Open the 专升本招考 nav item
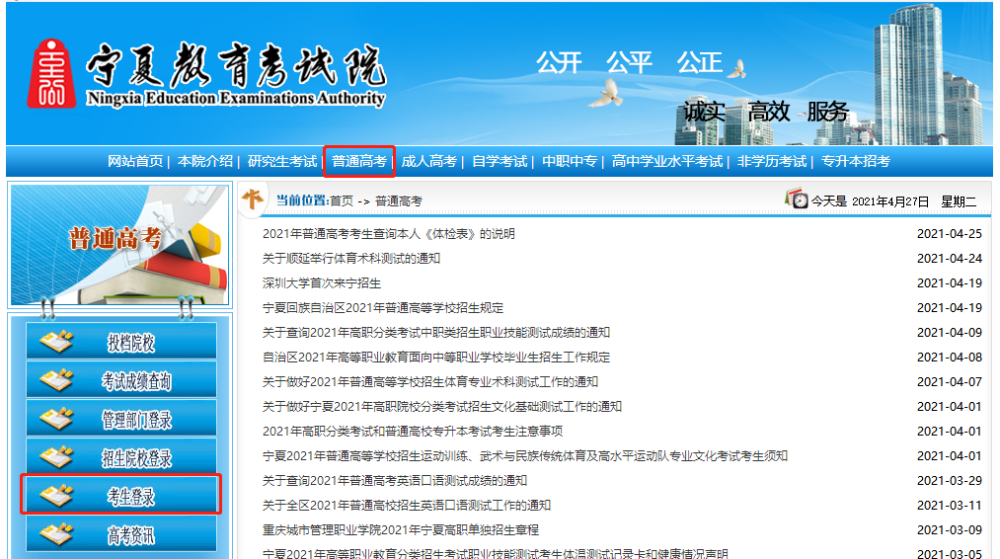This screenshot has width=1000, height=559. point(855,161)
